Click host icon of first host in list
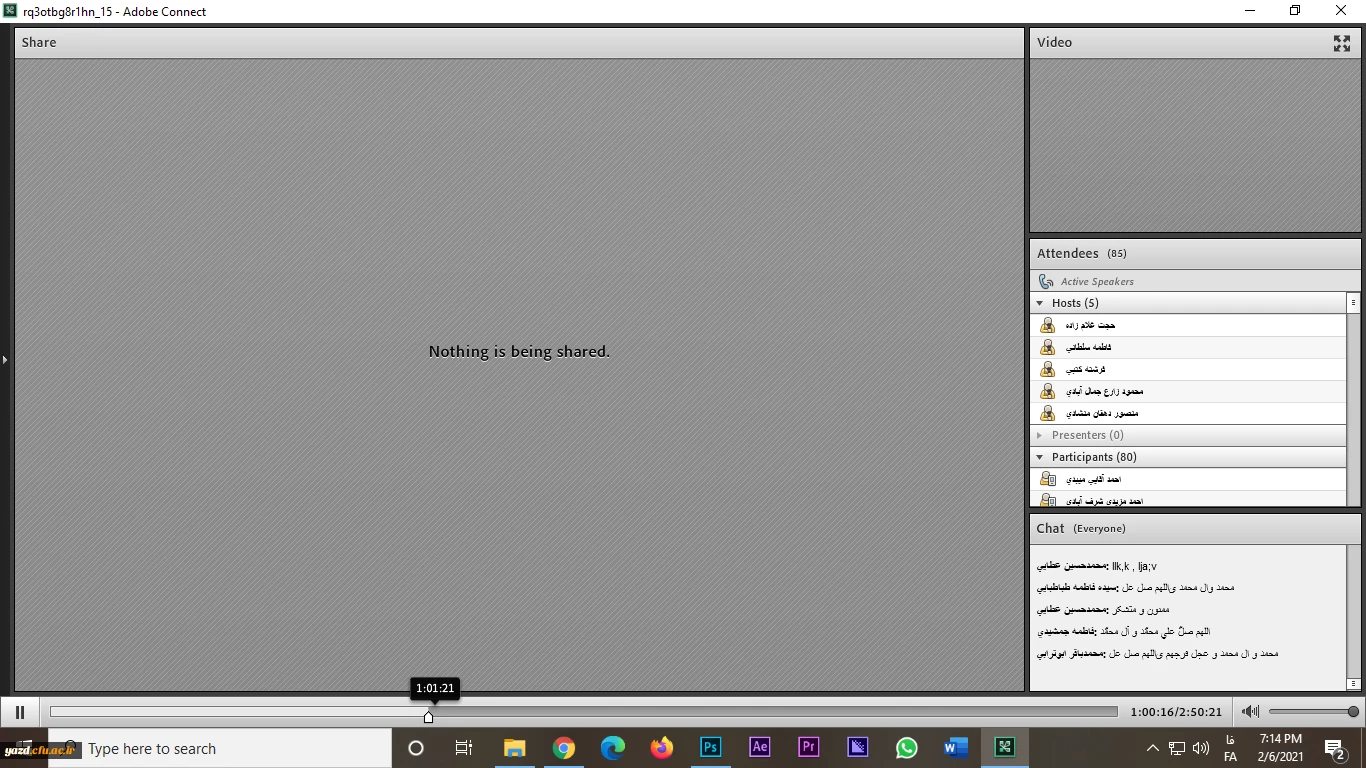Screen dimensions: 1366x768 [x=1047, y=325]
